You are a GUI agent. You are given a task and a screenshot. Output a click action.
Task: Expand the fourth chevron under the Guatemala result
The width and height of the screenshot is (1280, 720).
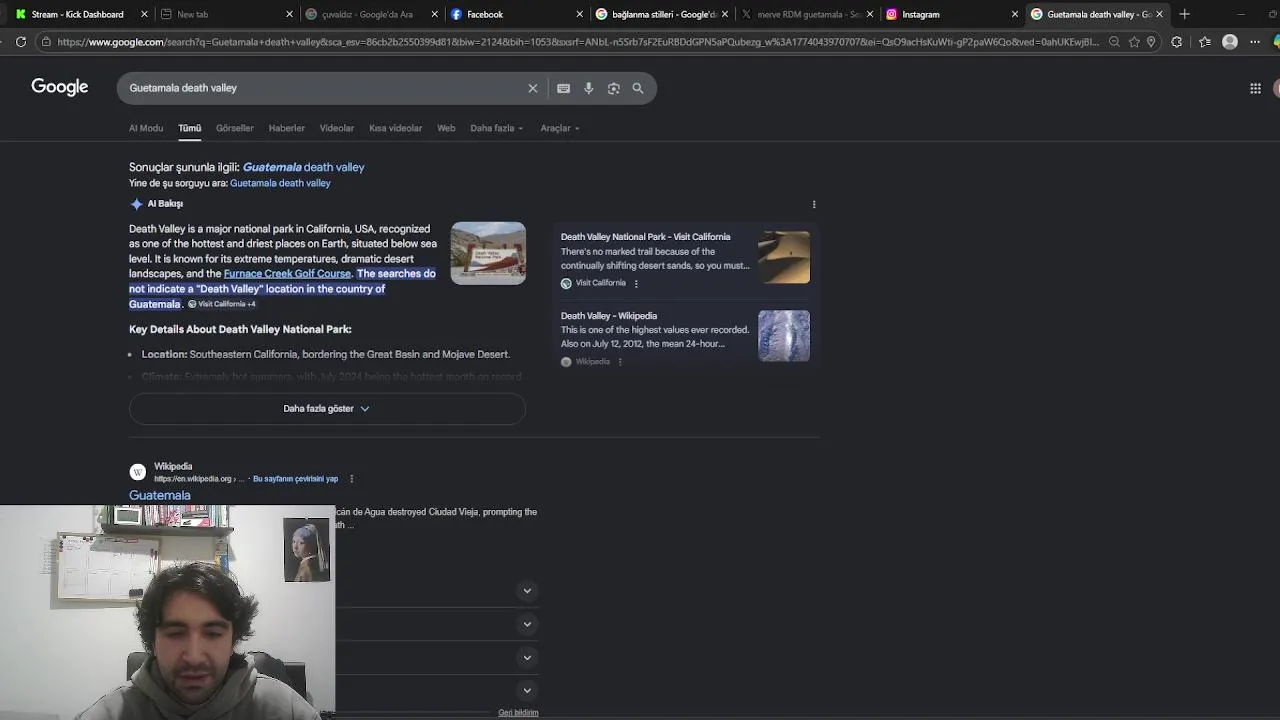527,690
